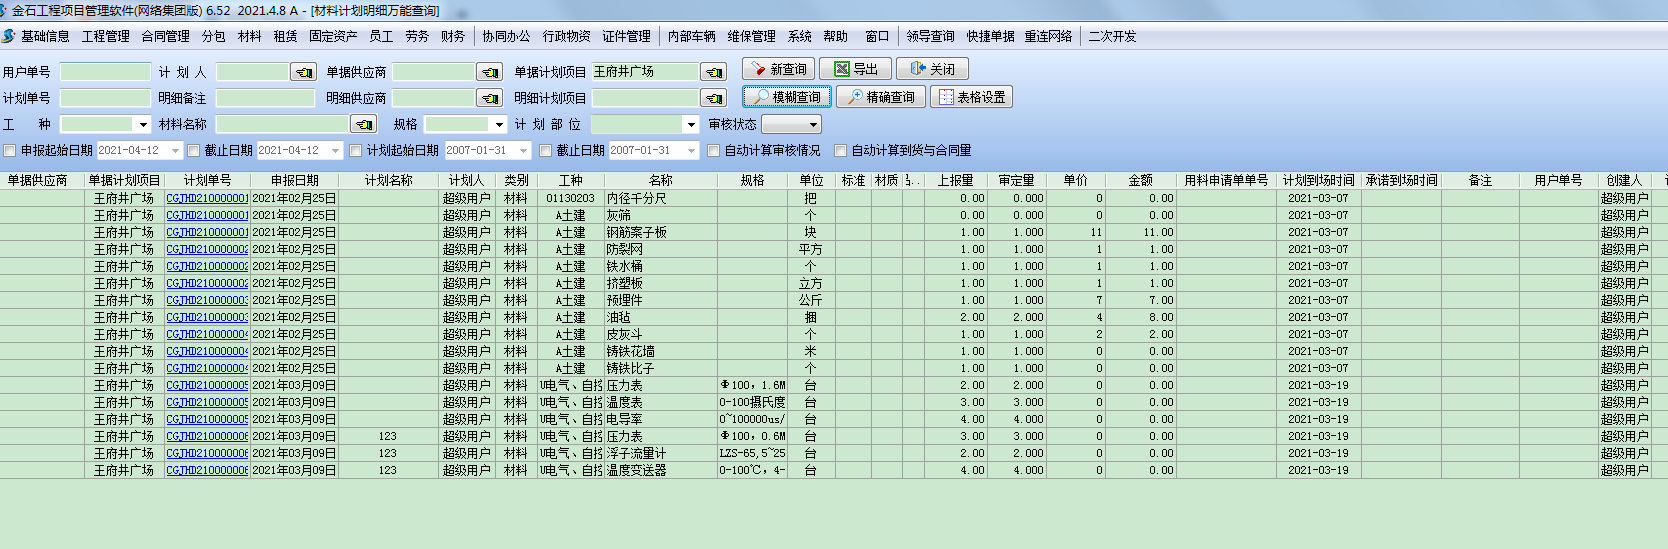Open the 固定资产 menu
This screenshot has width=1668, height=549.
(333, 36)
